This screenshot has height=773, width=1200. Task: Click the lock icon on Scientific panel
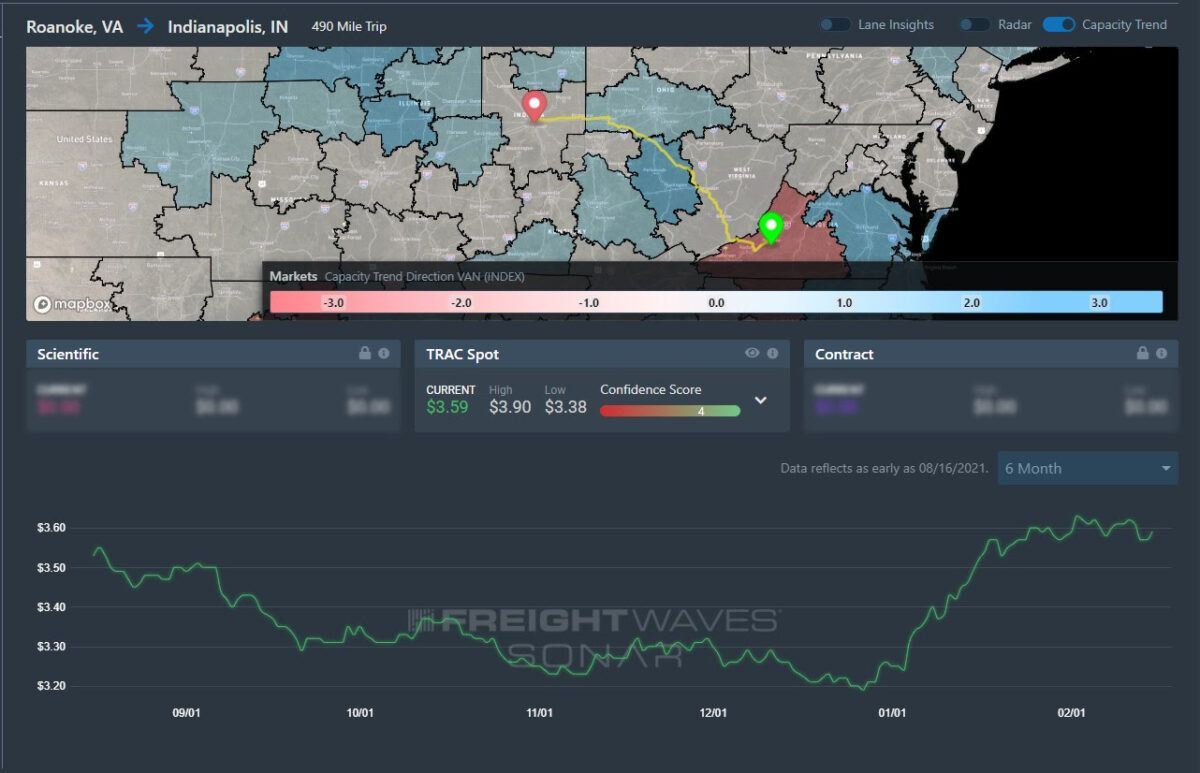(x=365, y=354)
